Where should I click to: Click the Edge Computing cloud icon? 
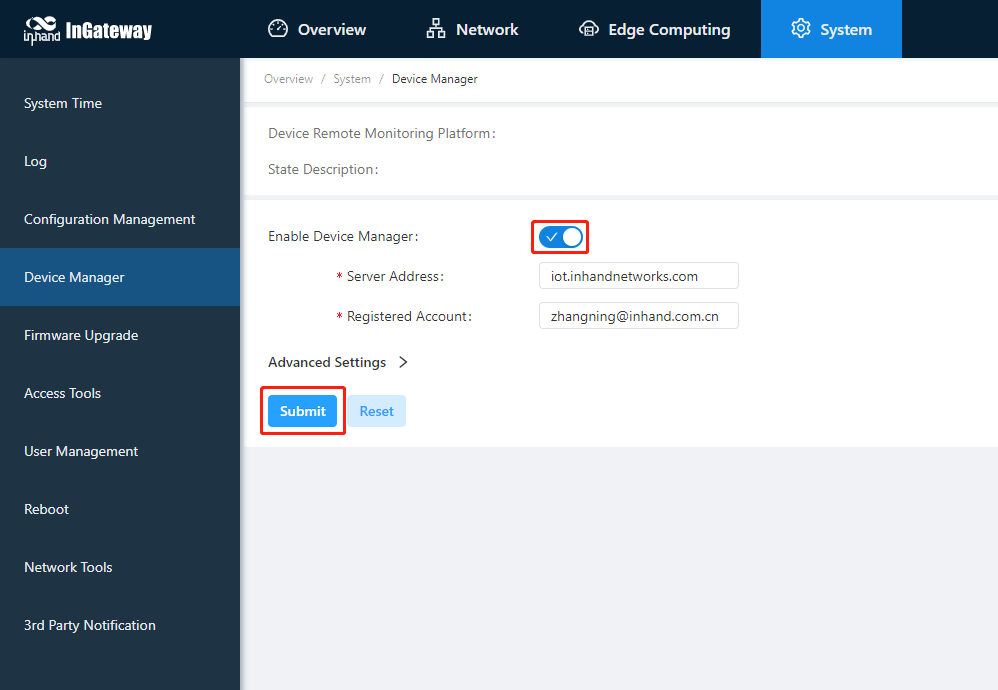(589, 29)
